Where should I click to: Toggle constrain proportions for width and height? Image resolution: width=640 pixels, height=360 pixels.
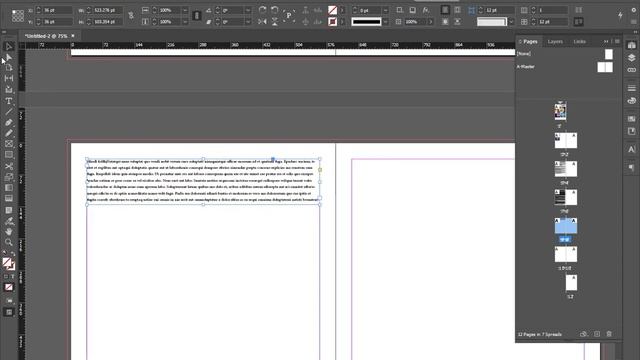(x=131, y=16)
